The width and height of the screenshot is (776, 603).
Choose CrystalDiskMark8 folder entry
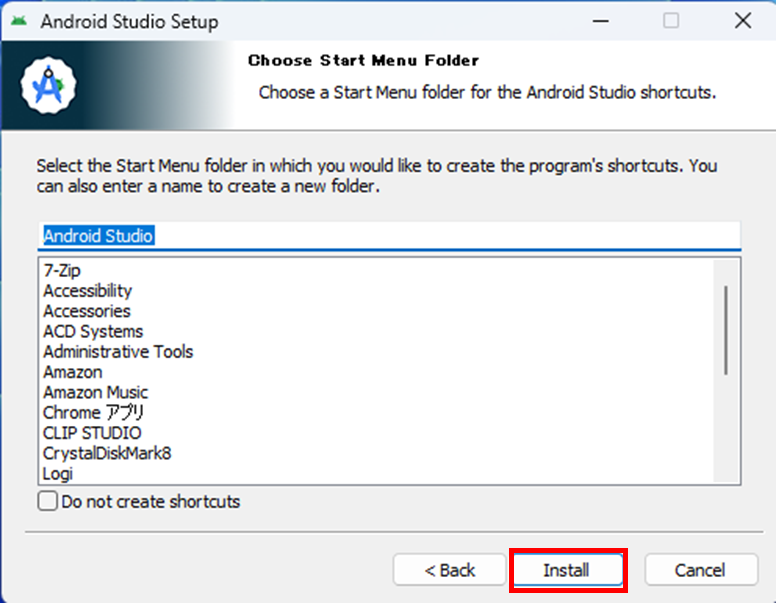click(107, 453)
